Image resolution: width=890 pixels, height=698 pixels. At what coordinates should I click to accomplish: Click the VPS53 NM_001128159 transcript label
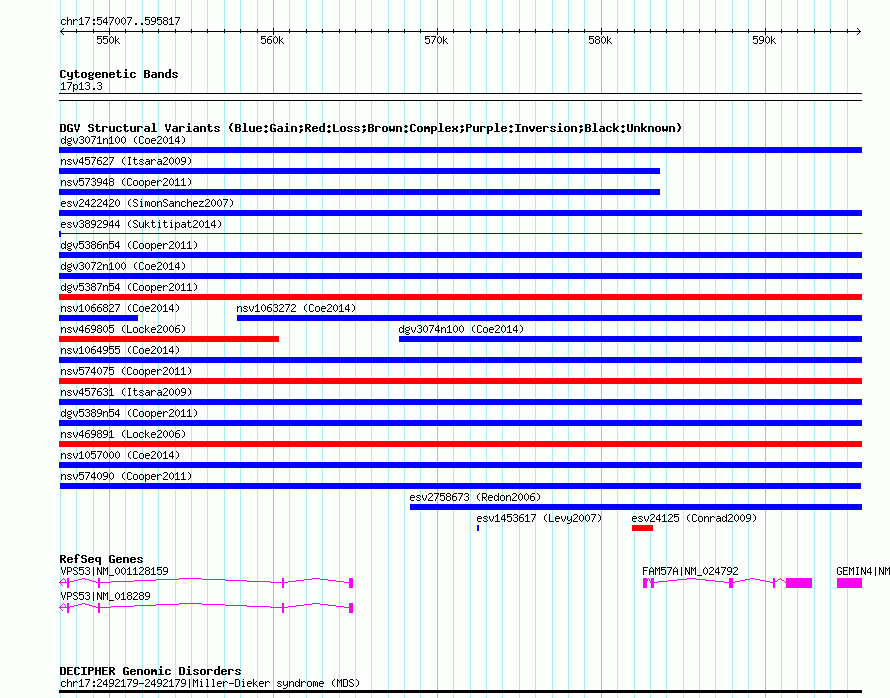[114, 571]
